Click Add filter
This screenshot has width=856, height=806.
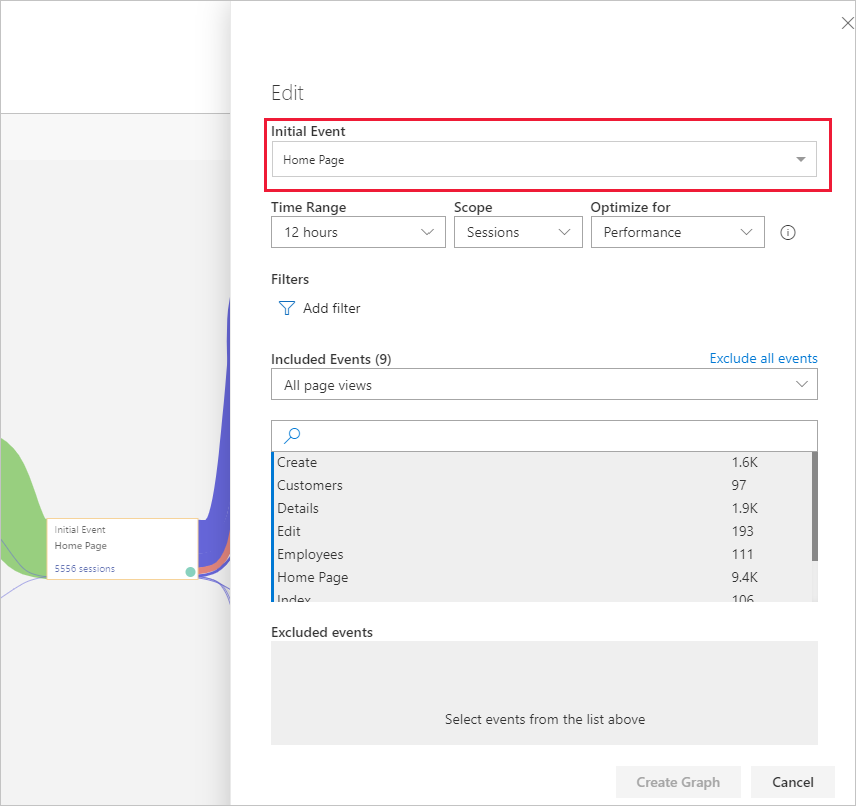click(x=331, y=308)
